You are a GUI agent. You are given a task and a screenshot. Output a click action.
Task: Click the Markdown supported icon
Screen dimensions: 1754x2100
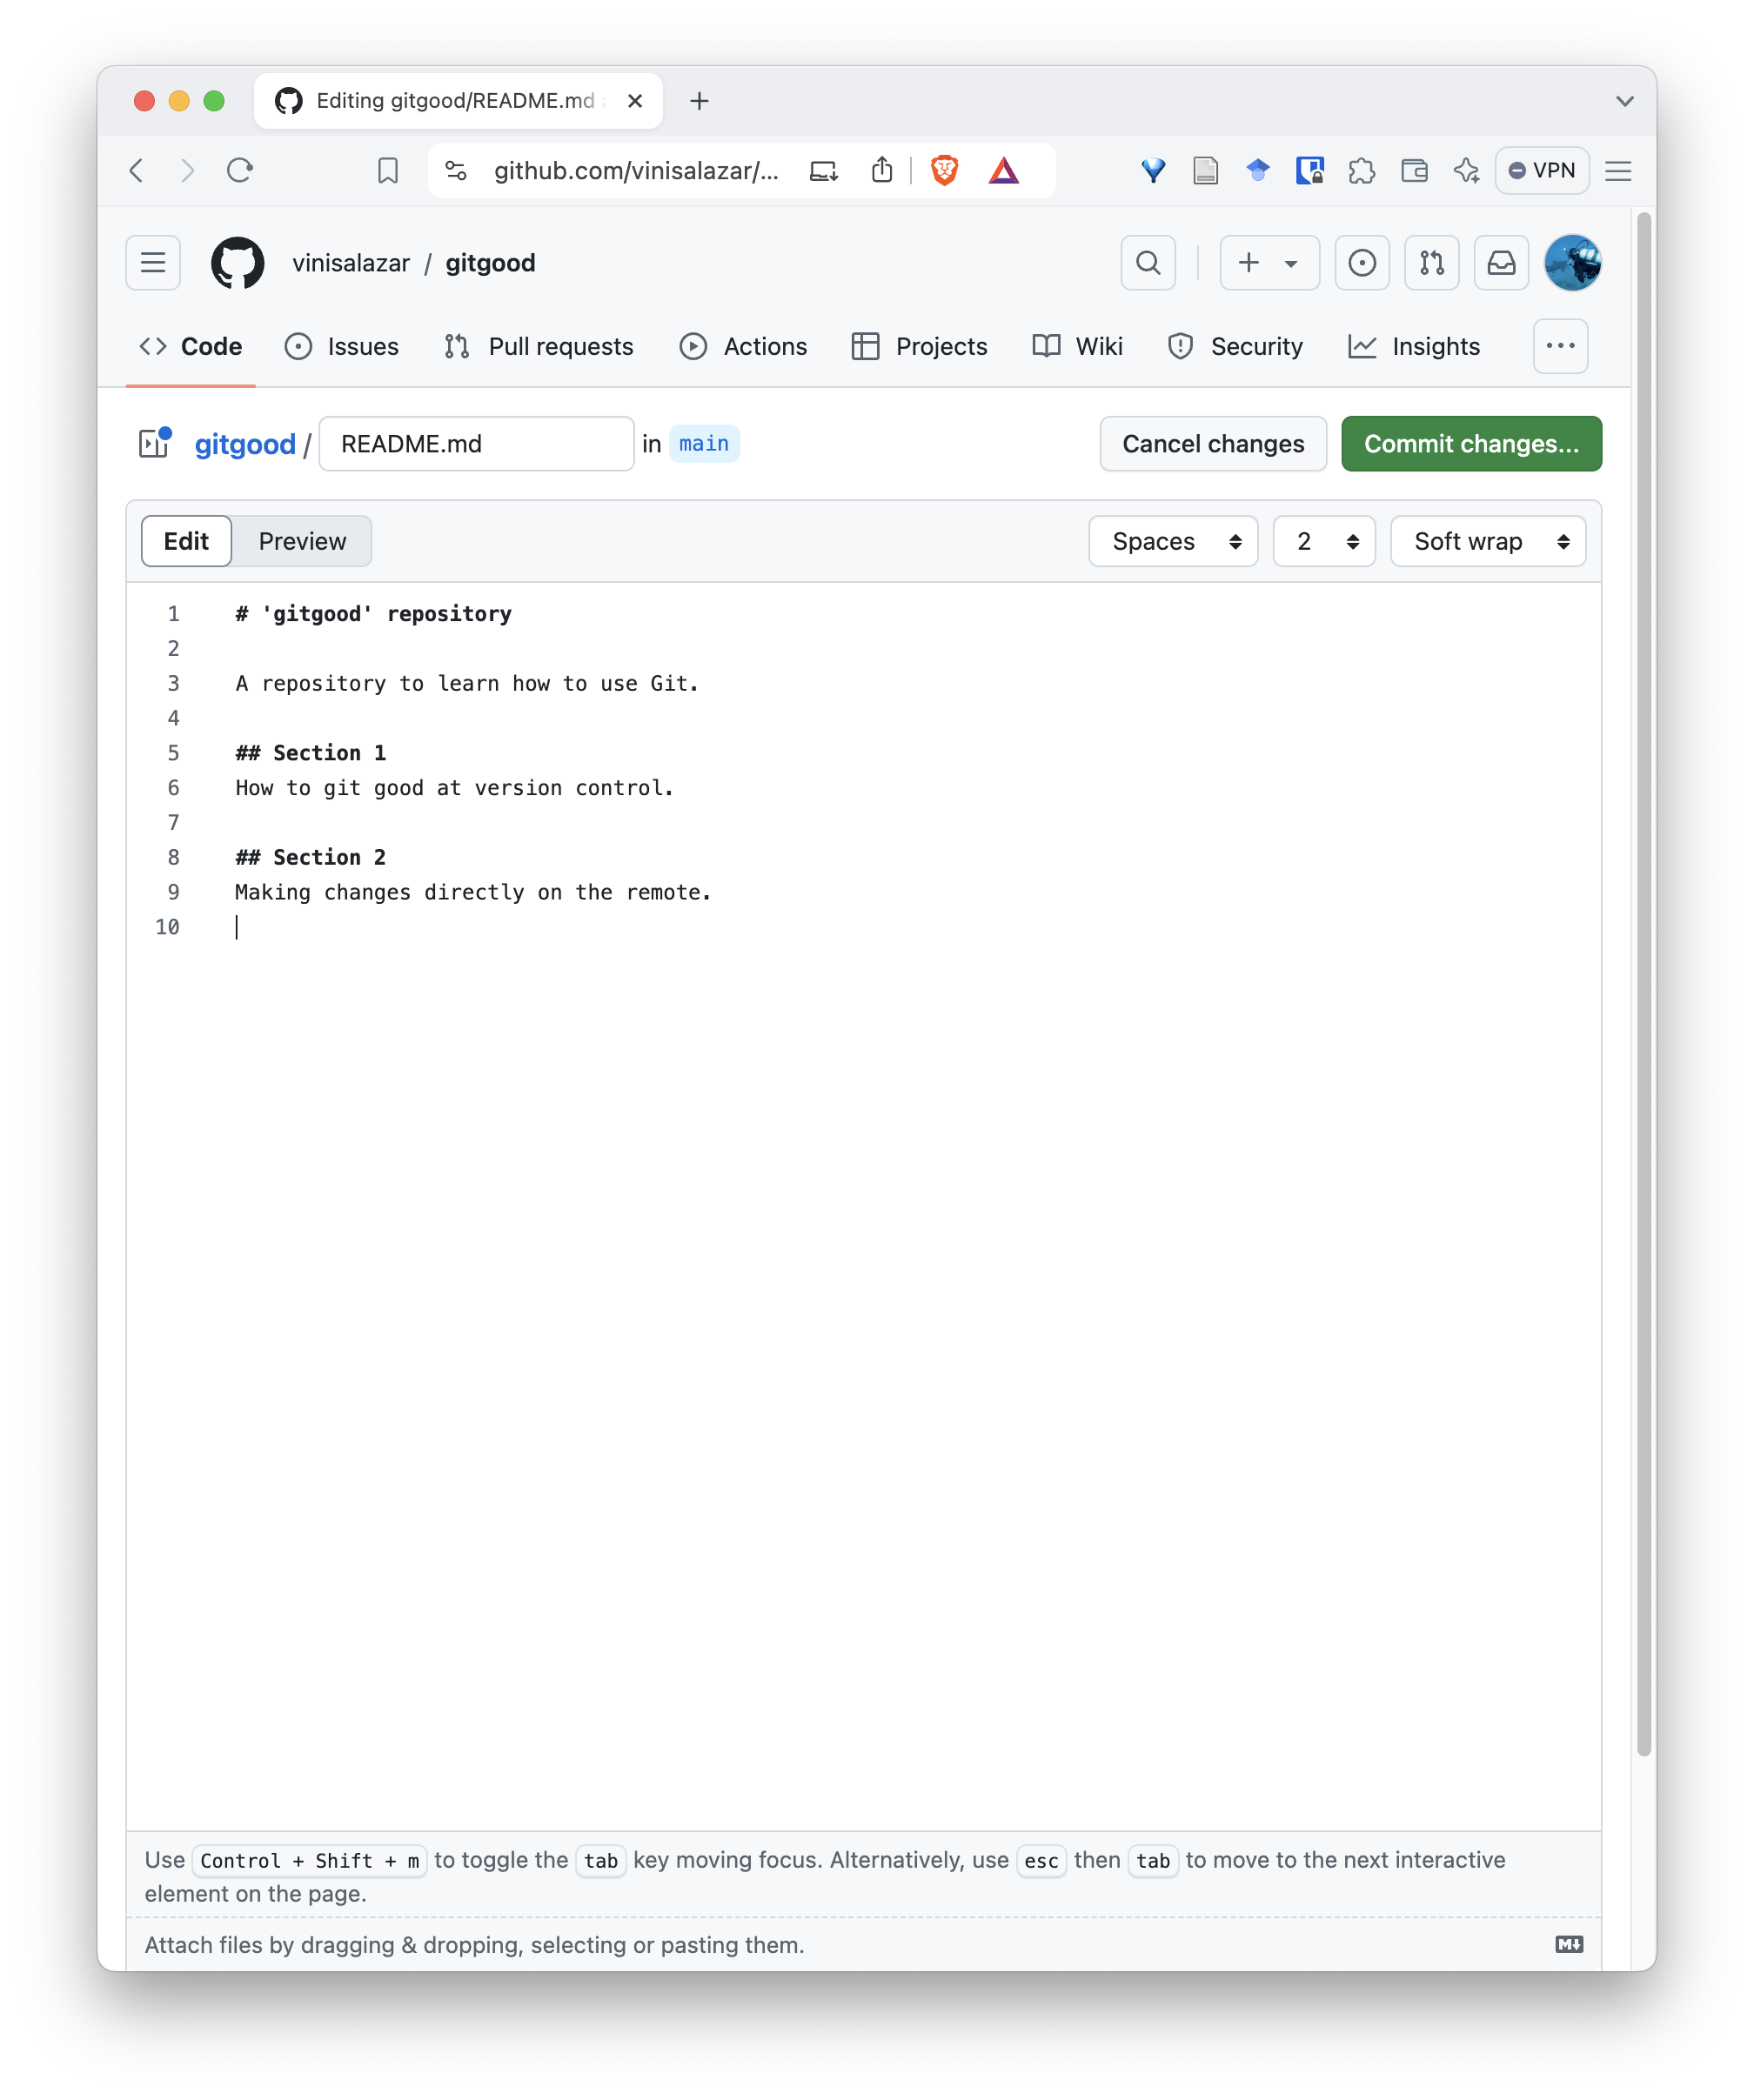click(1569, 1944)
